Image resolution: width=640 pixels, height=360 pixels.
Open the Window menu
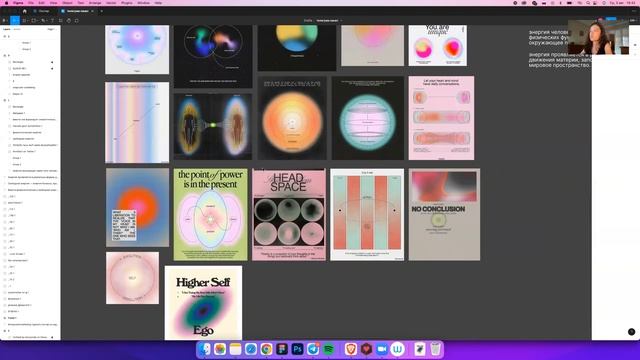click(144, 3)
